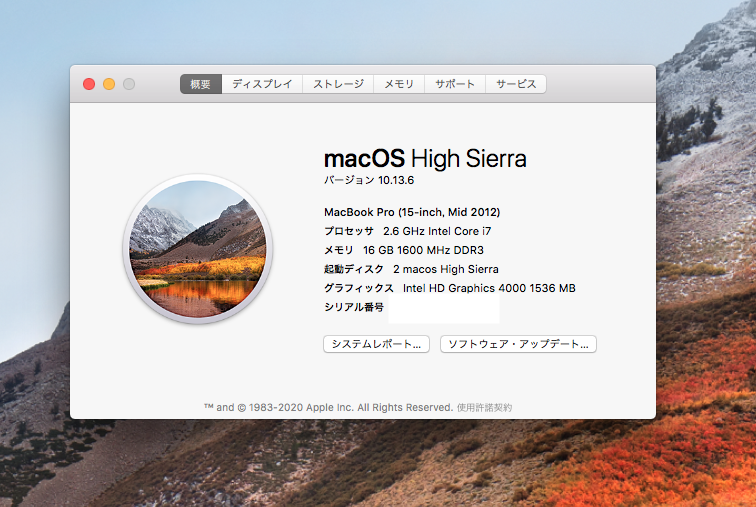The width and height of the screenshot is (756, 507).
Task: Click the macOS High Sierra title text
Action: point(425,159)
